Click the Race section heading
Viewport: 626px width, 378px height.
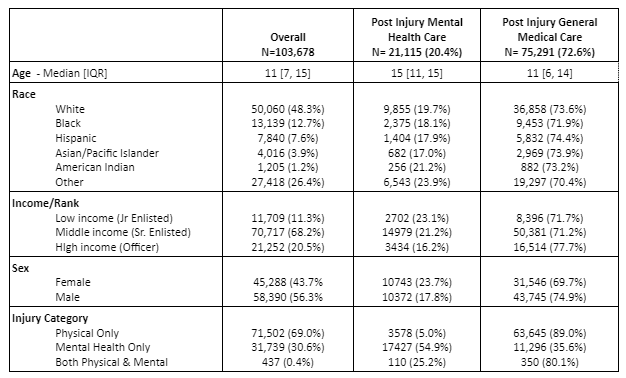tap(24, 94)
